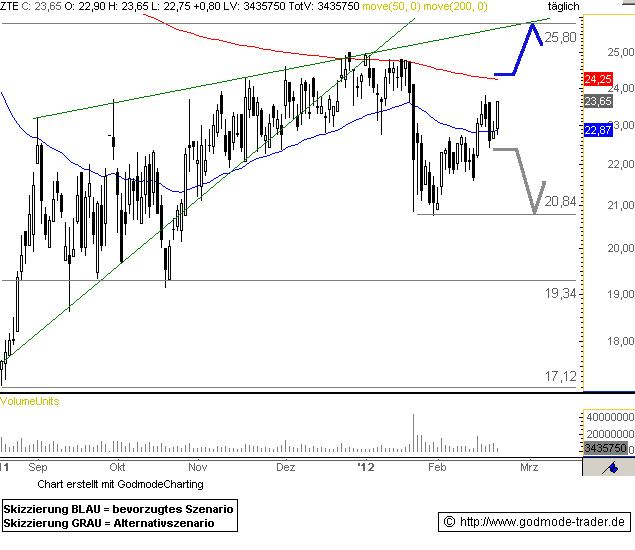Click the pen drawing tool icon
The image size is (635, 550).
(x=609, y=468)
